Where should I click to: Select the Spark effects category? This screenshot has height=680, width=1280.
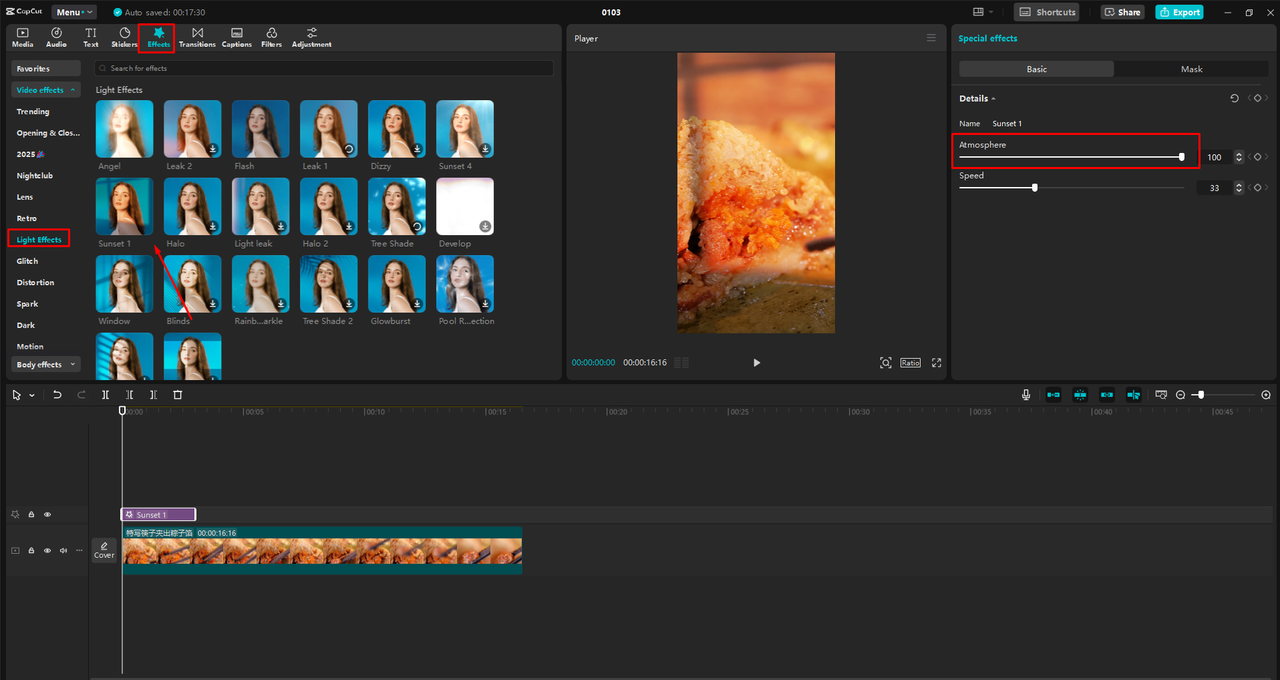(x=27, y=304)
